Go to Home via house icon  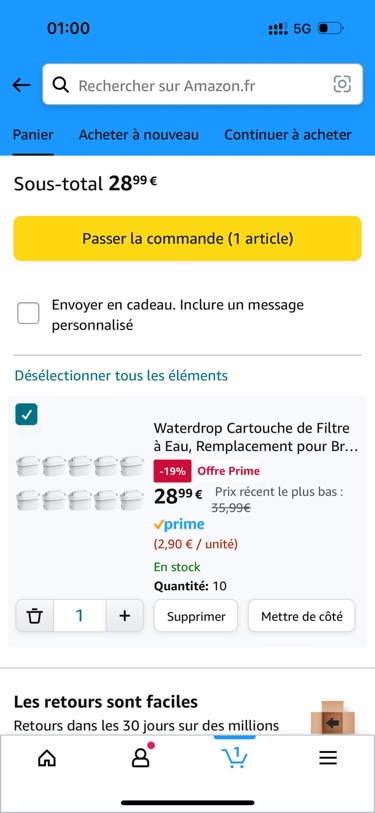click(x=47, y=758)
